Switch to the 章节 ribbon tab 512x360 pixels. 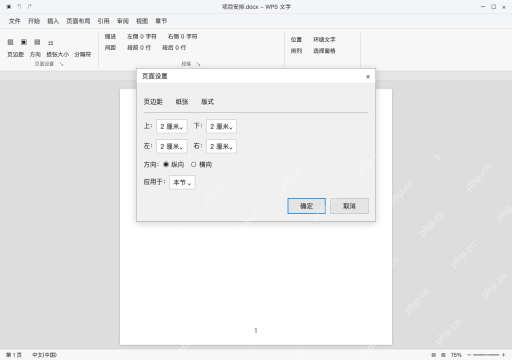[161, 21]
